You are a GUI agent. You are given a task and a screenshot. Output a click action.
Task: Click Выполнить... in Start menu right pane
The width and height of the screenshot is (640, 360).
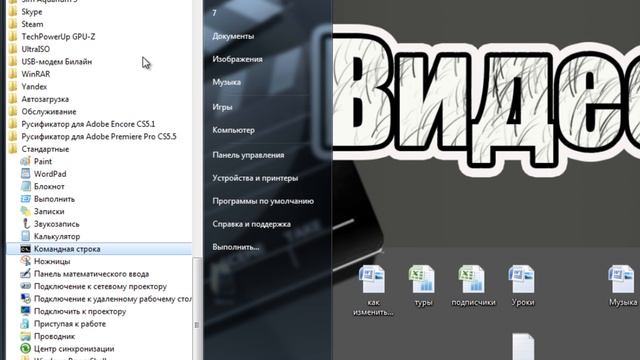pos(236,247)
